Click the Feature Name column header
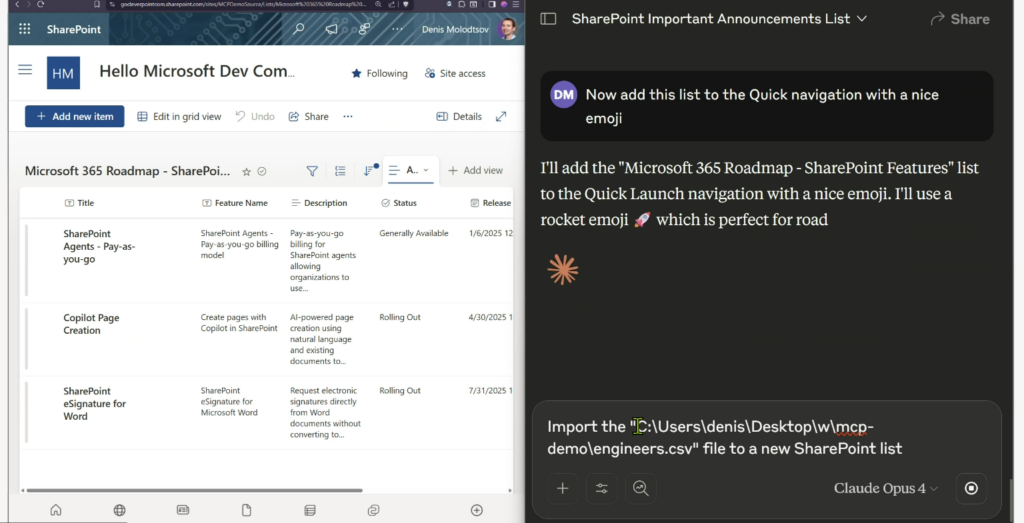1024x523 pixels. point(235,203)
